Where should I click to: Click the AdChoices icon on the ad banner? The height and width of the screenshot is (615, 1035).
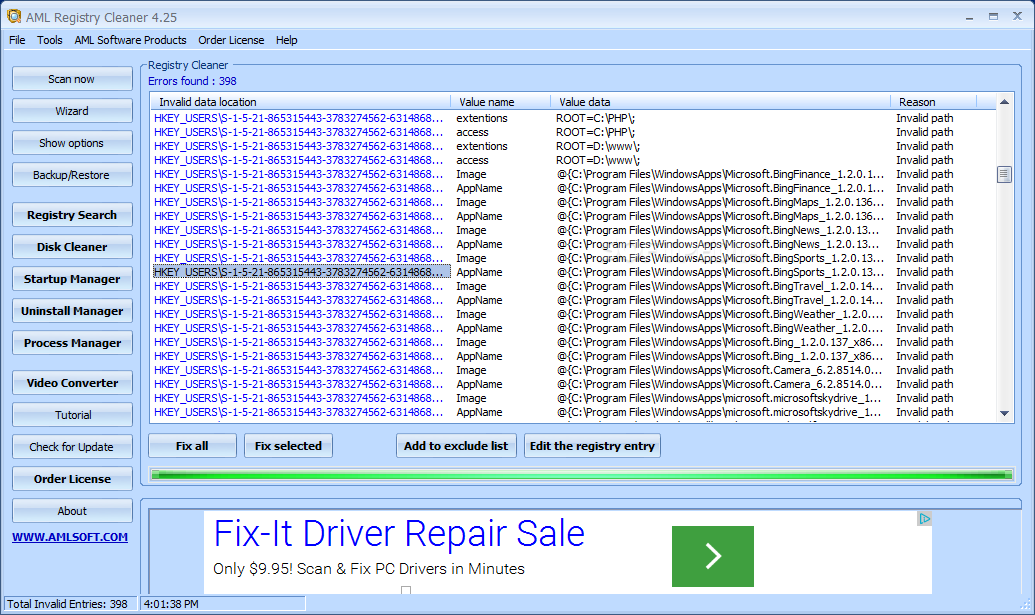pos(924,519)
